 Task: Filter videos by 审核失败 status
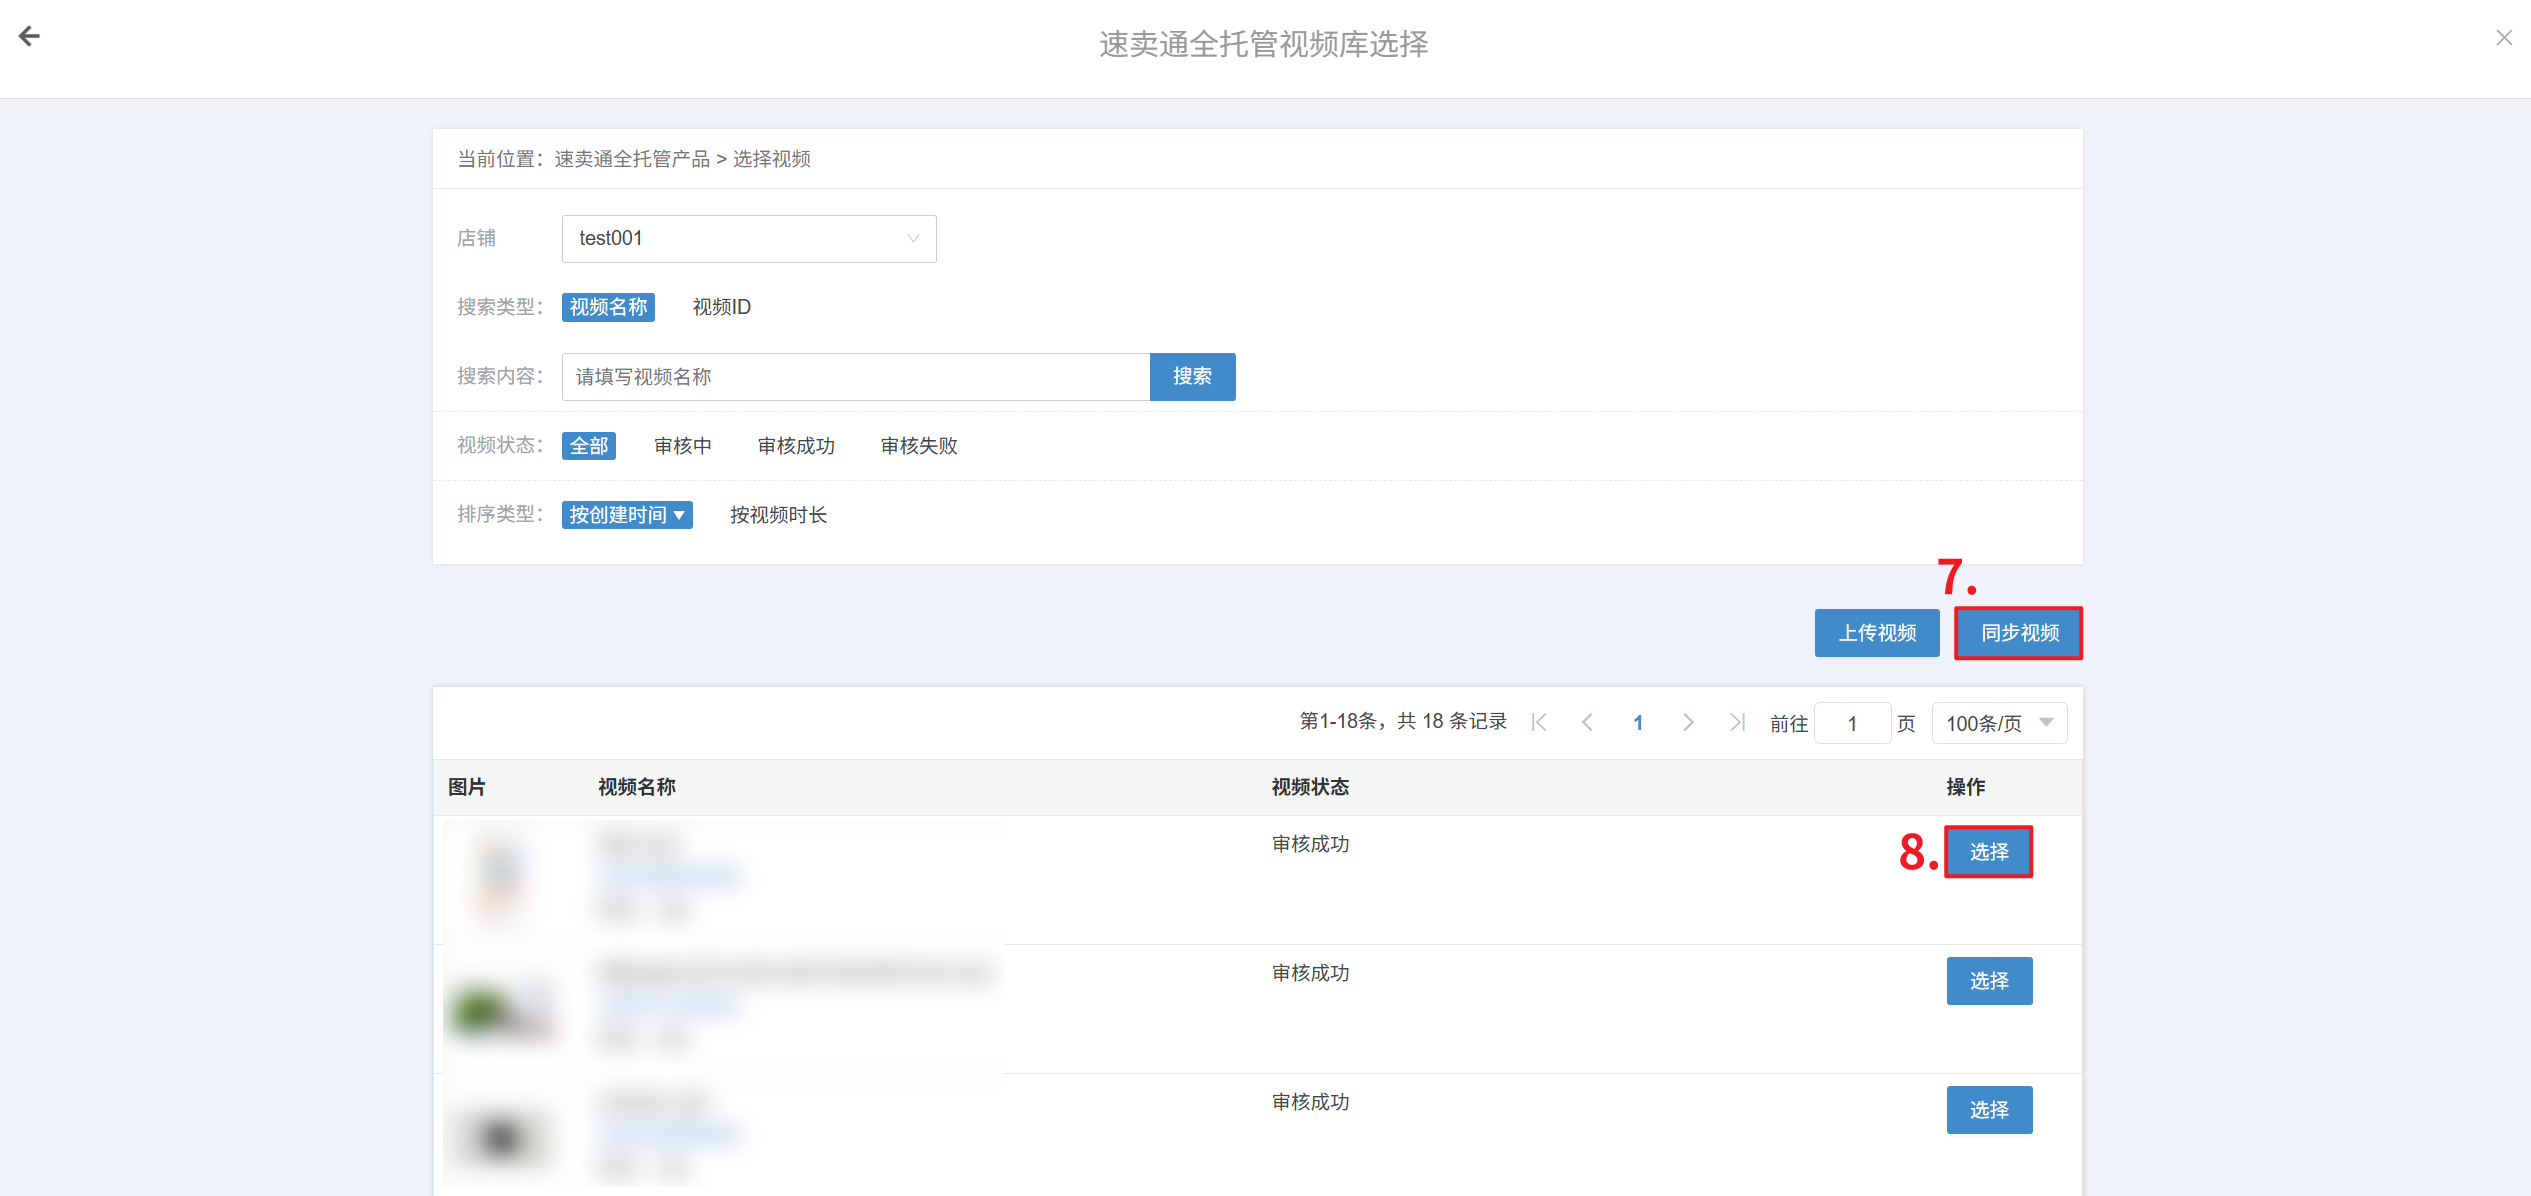click(918, 446)
